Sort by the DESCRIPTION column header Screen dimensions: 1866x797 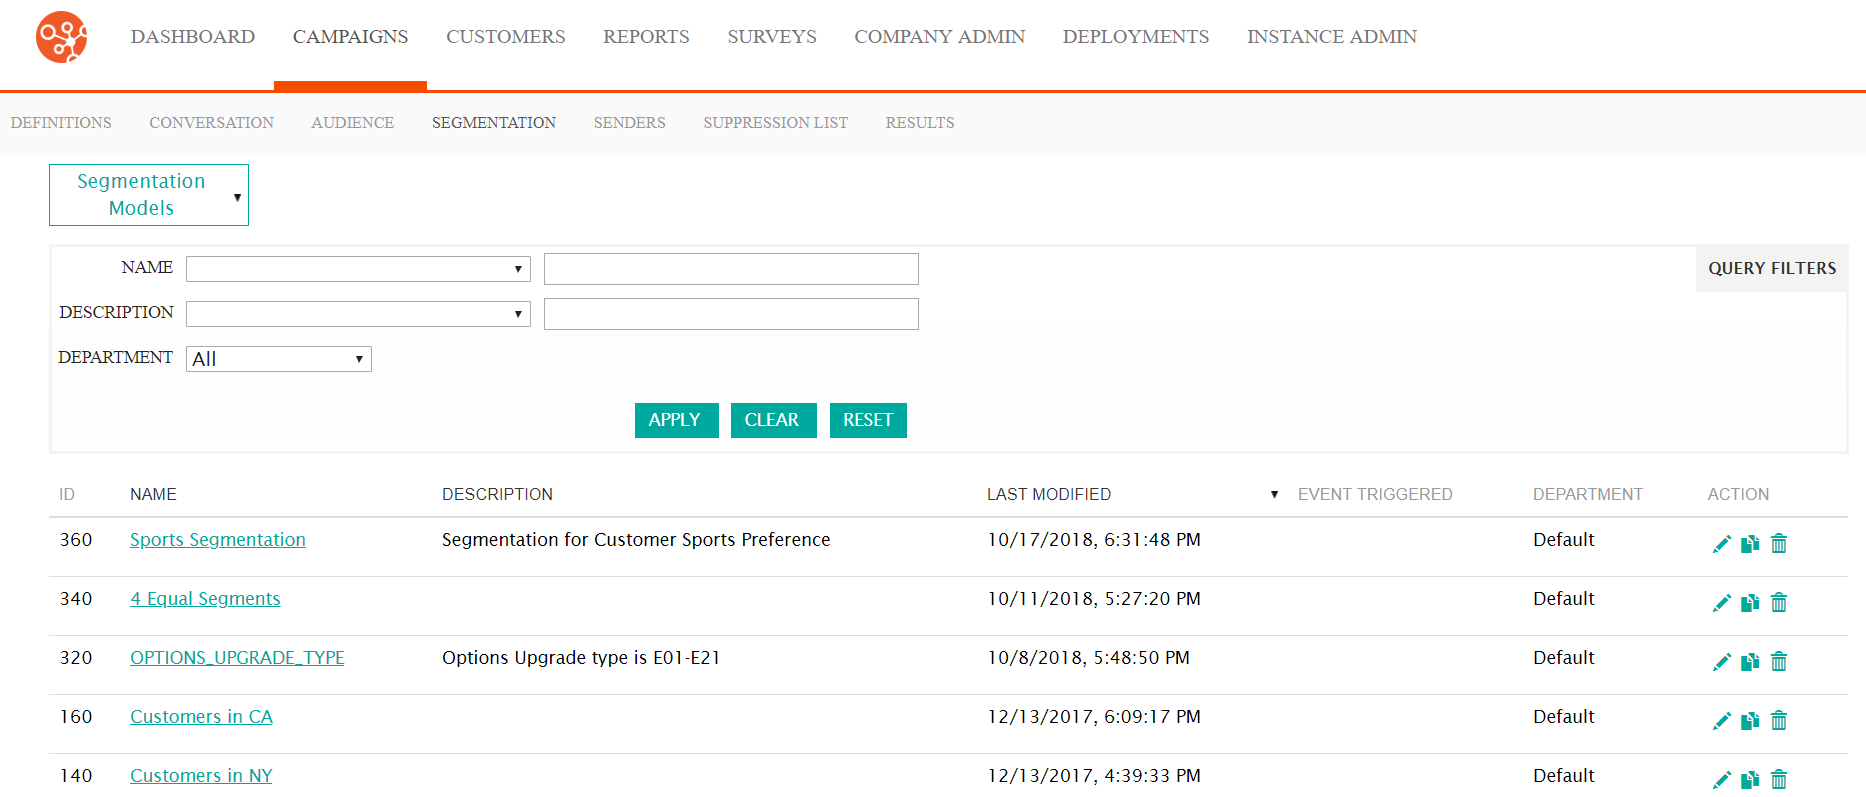(x=497, y=495)
